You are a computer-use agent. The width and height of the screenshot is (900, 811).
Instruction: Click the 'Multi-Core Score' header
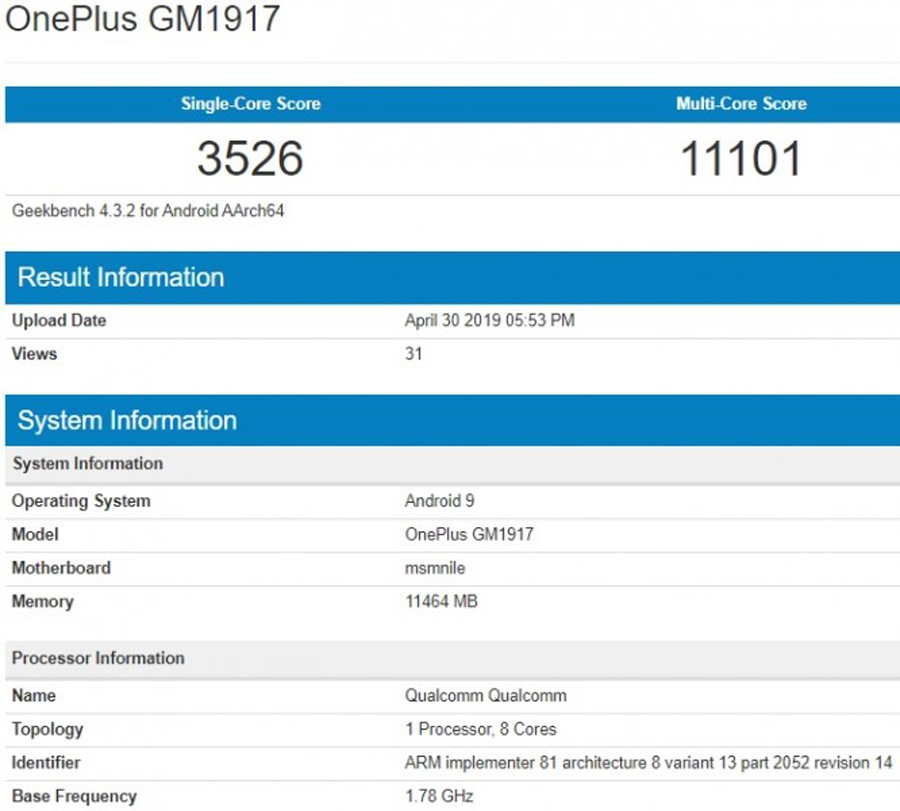742,103
